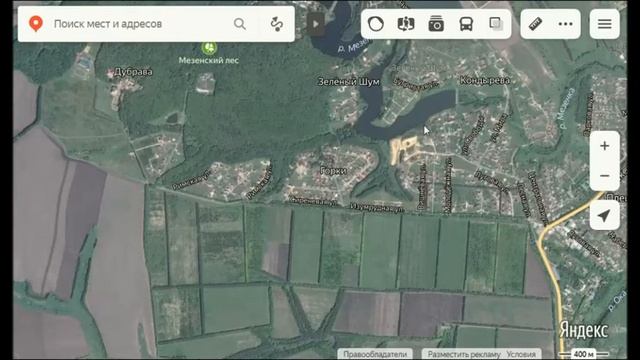
Task: Zoom in with the plus button
Action: 604,146
